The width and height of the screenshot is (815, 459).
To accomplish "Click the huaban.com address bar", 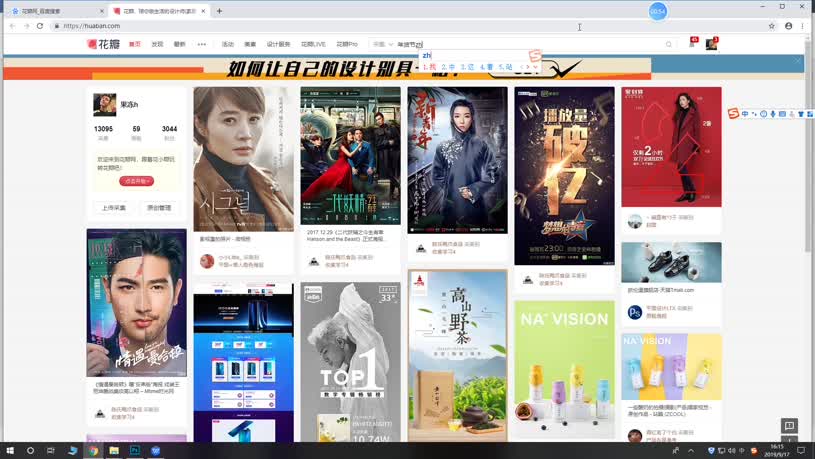I will tap(408, 25).
